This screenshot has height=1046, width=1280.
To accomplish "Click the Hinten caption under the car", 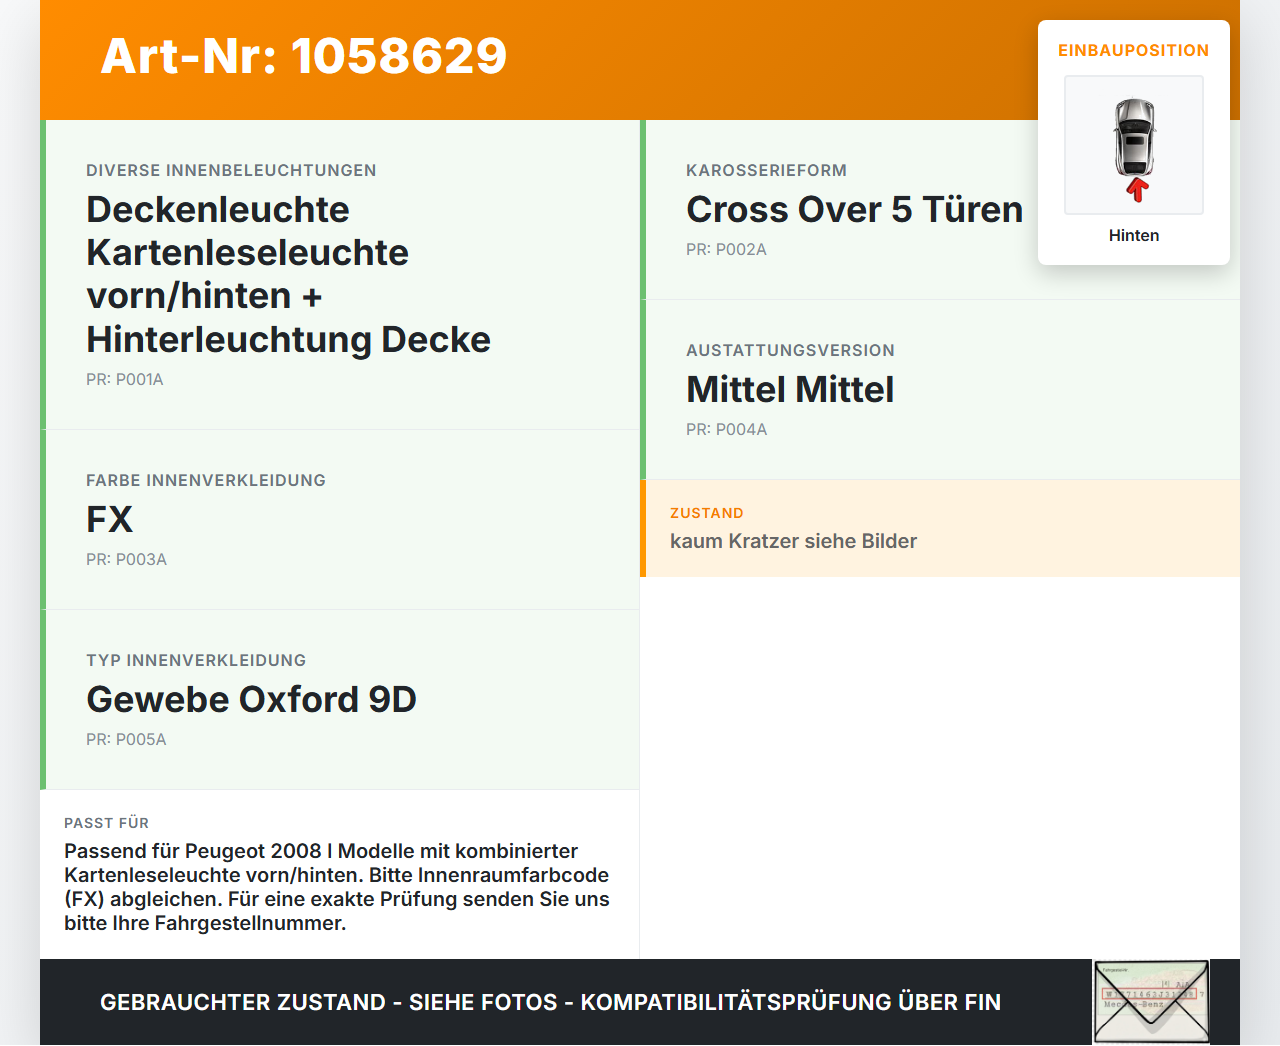I will click(1134, 236).
